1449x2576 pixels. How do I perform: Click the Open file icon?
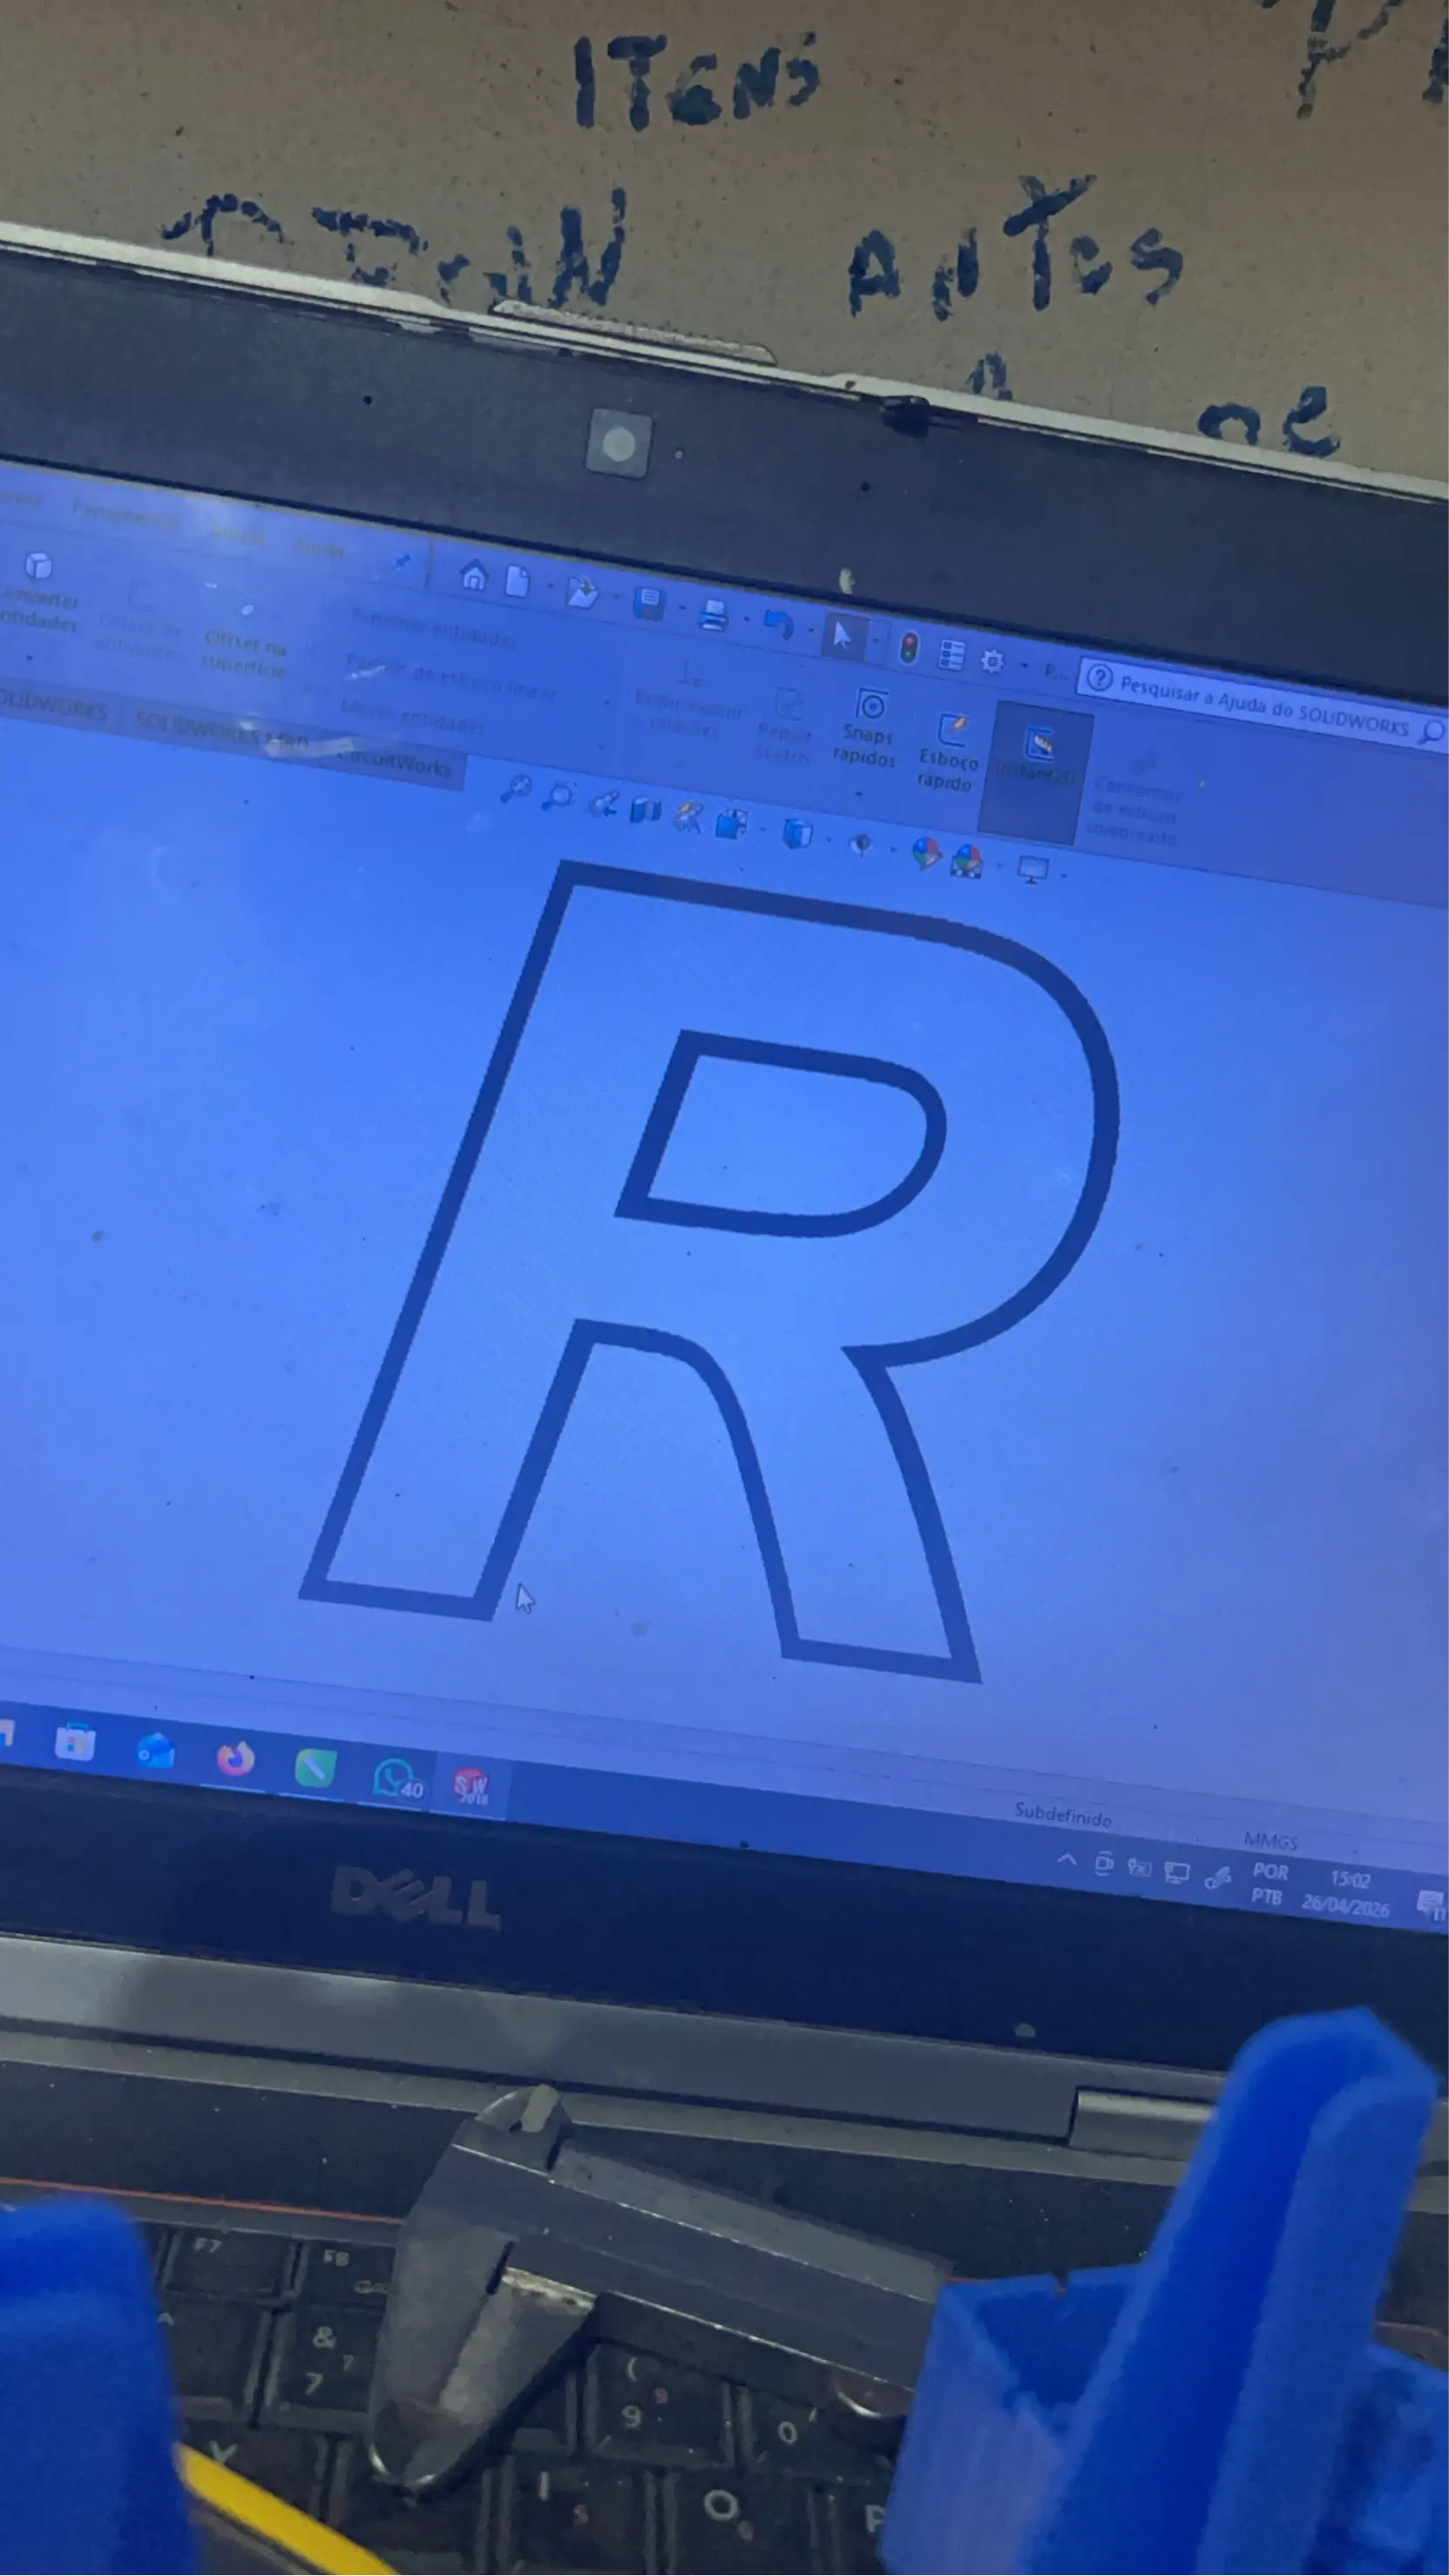click(x=581, y=592)
